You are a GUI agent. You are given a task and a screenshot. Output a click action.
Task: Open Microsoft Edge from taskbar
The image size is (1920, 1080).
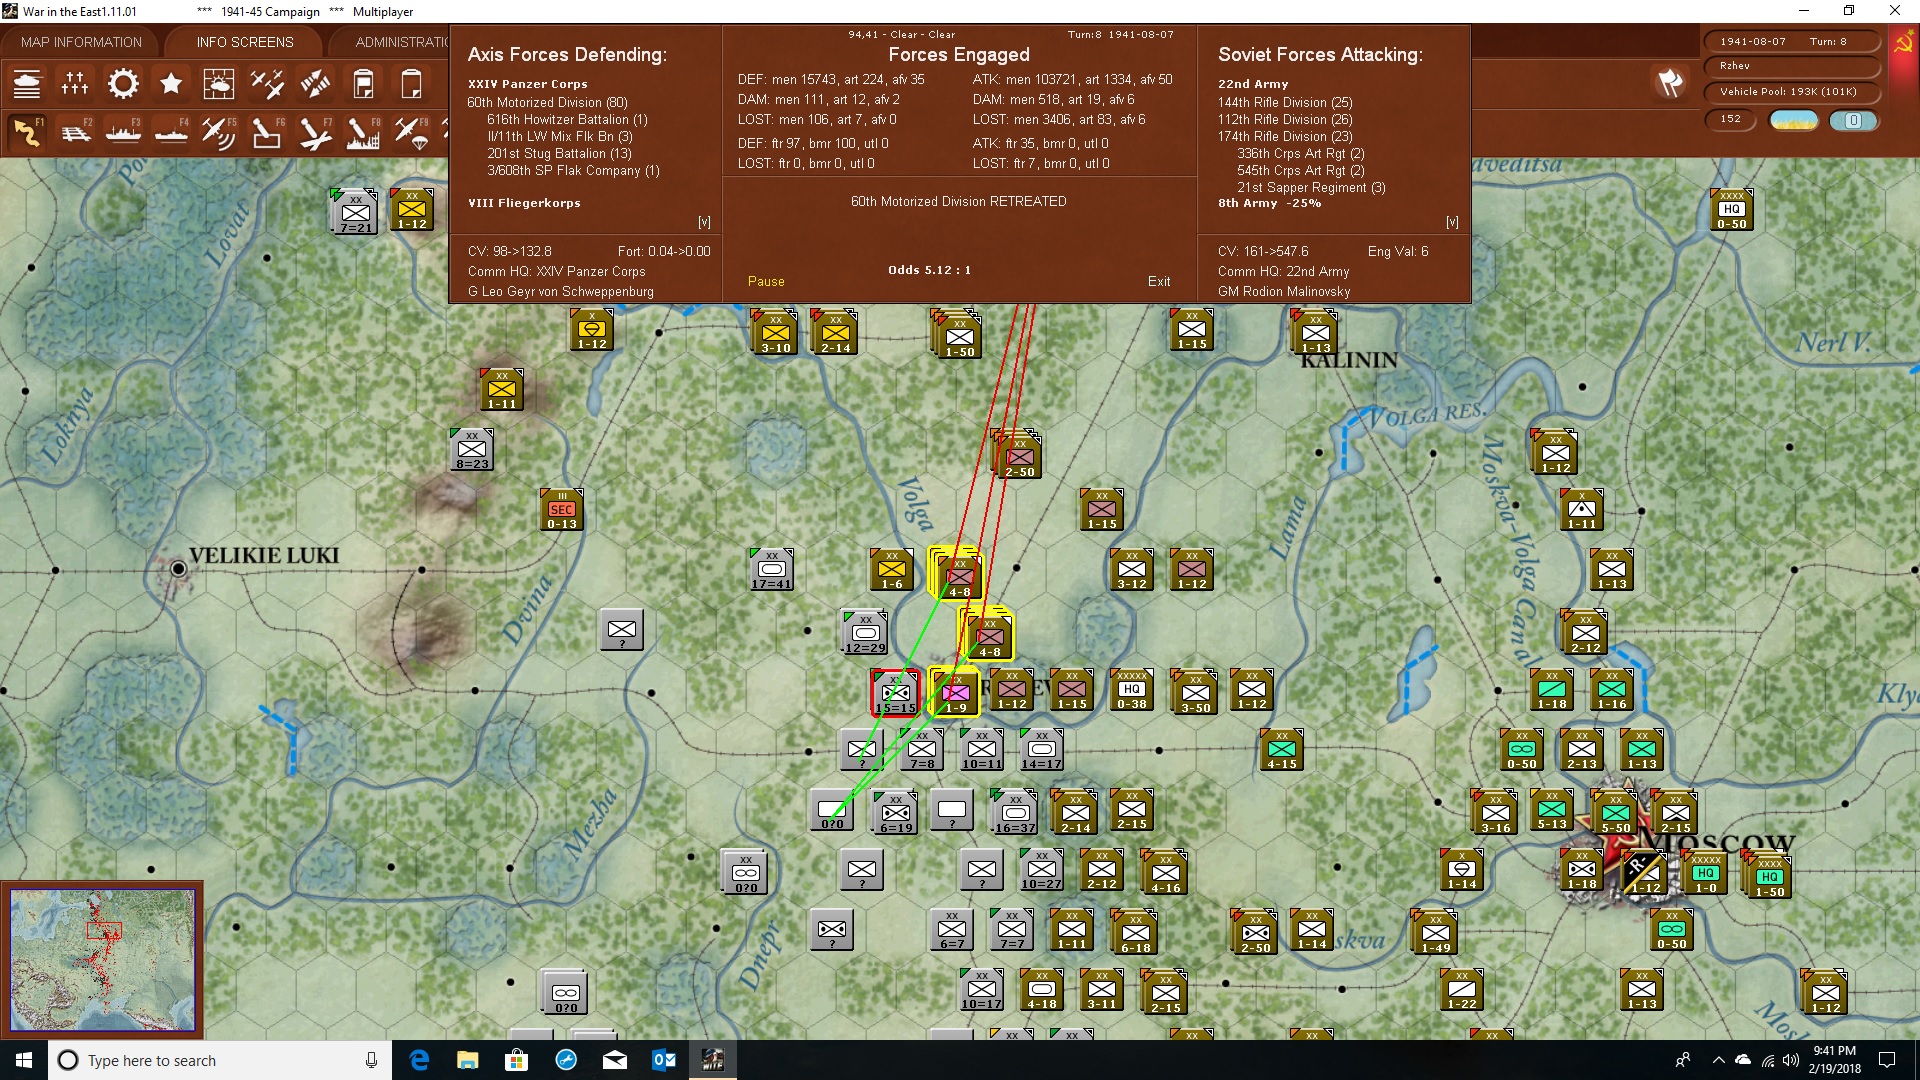(419, 1060)
